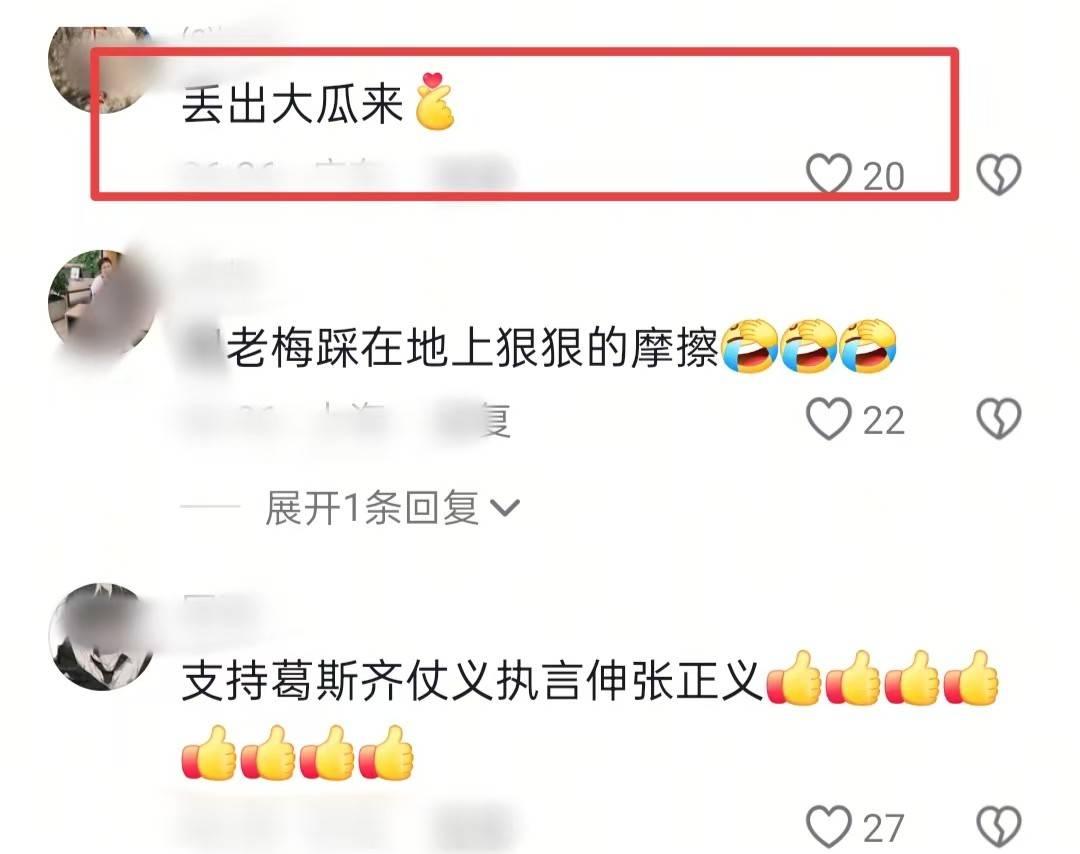Image resolution: width=1080 pixels, height=854 pixels.
Task: Click finger-heart emoji after "丢出大瓜来"
Action: click(x=435, y=101)
